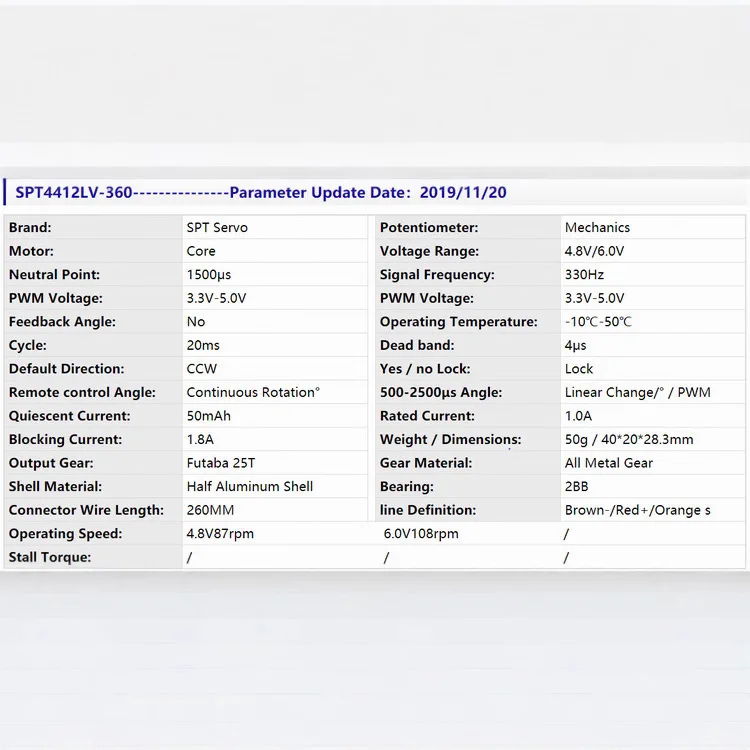Click the '1500µs' neutral point value
Viewport: 750px width, 750px height.
[x=209, y=274]
